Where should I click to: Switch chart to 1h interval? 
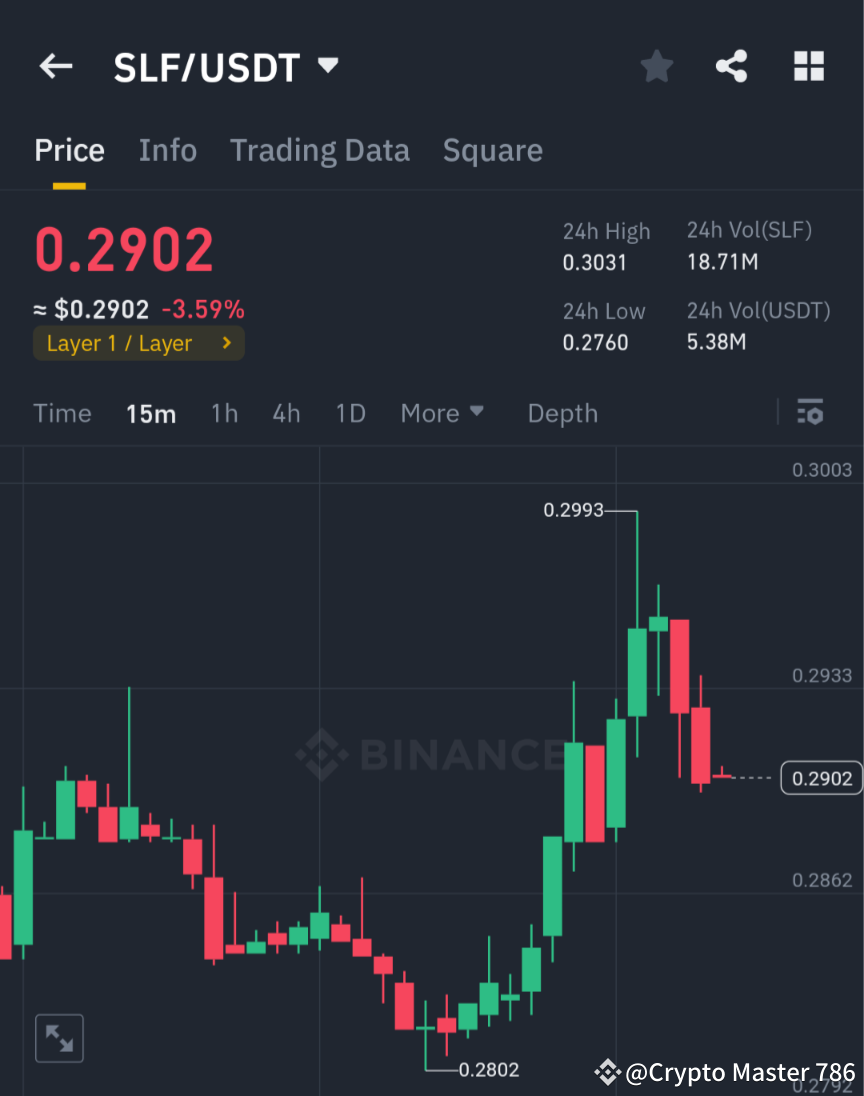point(224,413)
